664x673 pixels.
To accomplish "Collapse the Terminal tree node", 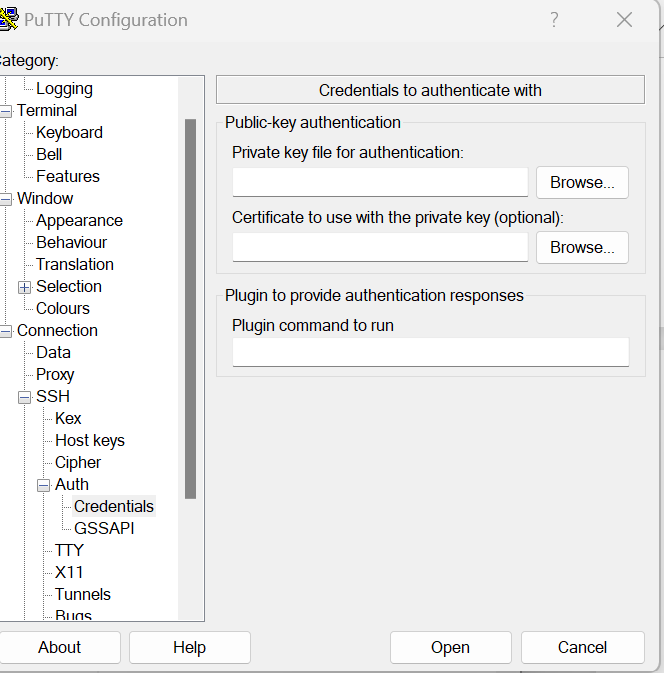I will pos(6,111).
